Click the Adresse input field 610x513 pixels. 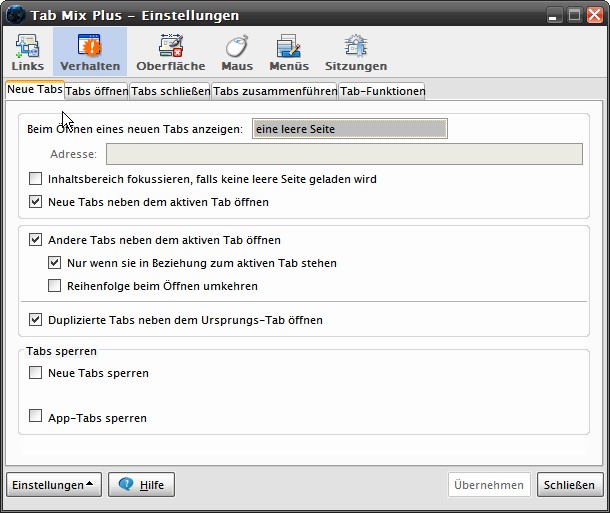[x=344, y=154]
